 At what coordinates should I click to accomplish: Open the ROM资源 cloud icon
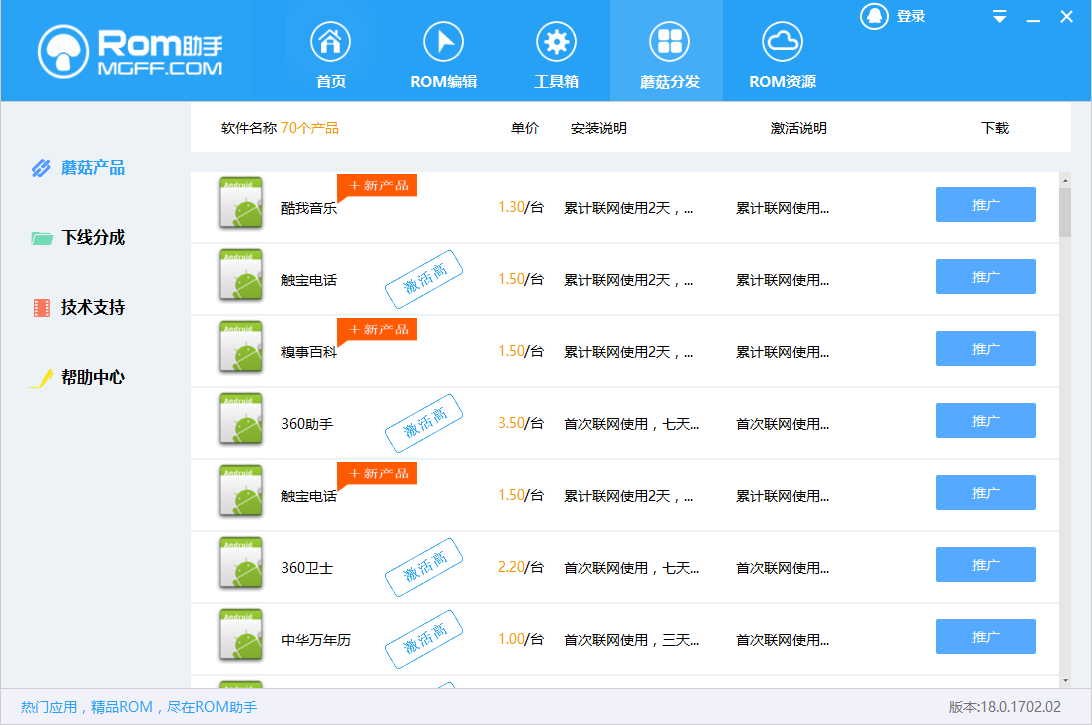(782, 43)
